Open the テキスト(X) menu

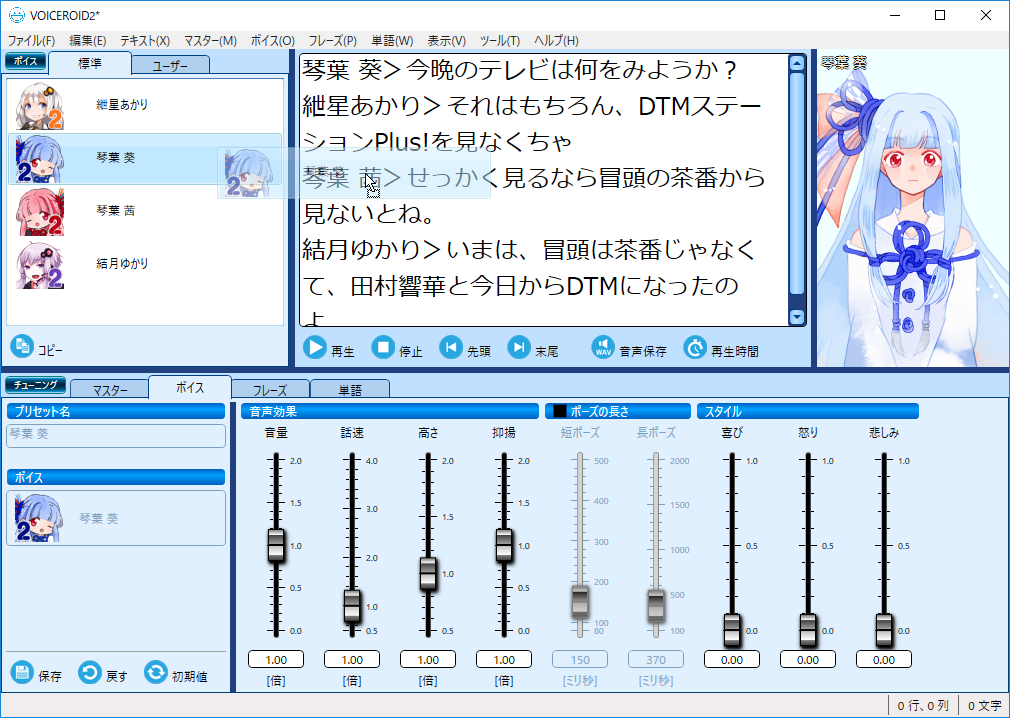point(145,41)
